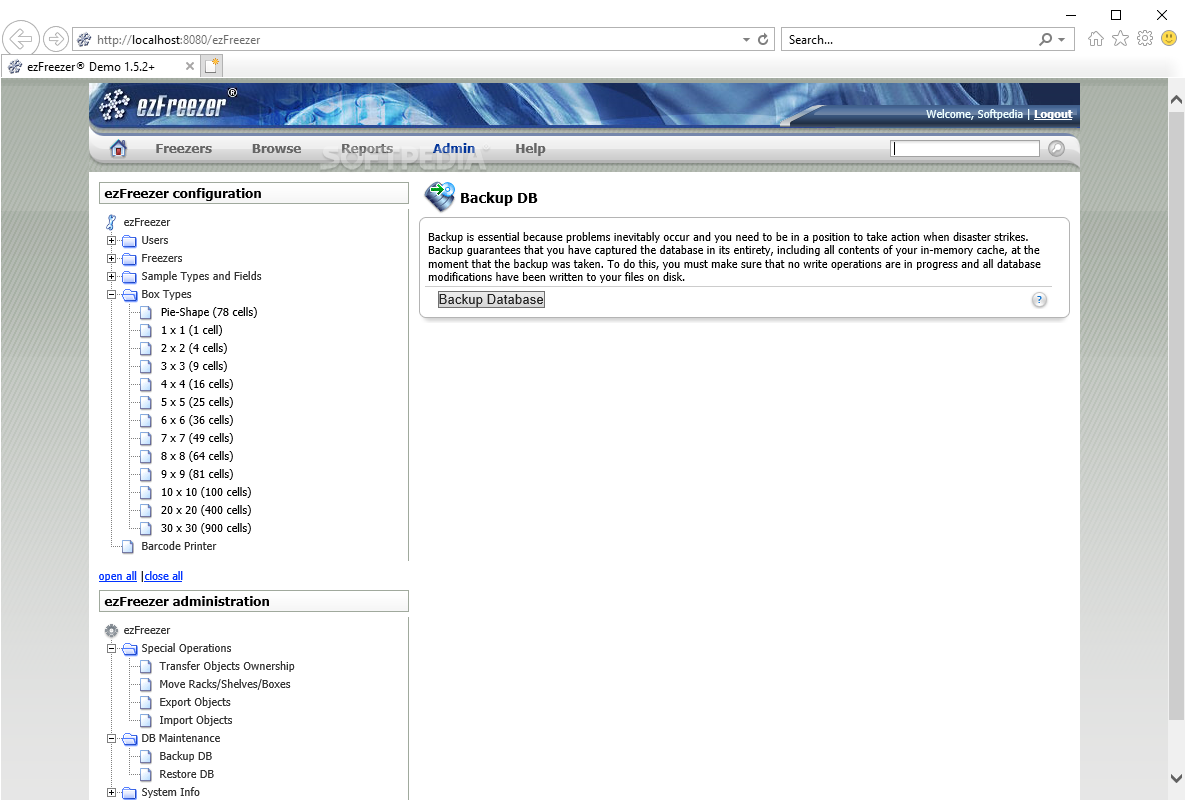This screenshot has height=801, width=1186.
Task: Select the 10 x 10 (100 cells) box type
Action: (x=206, y=492)
